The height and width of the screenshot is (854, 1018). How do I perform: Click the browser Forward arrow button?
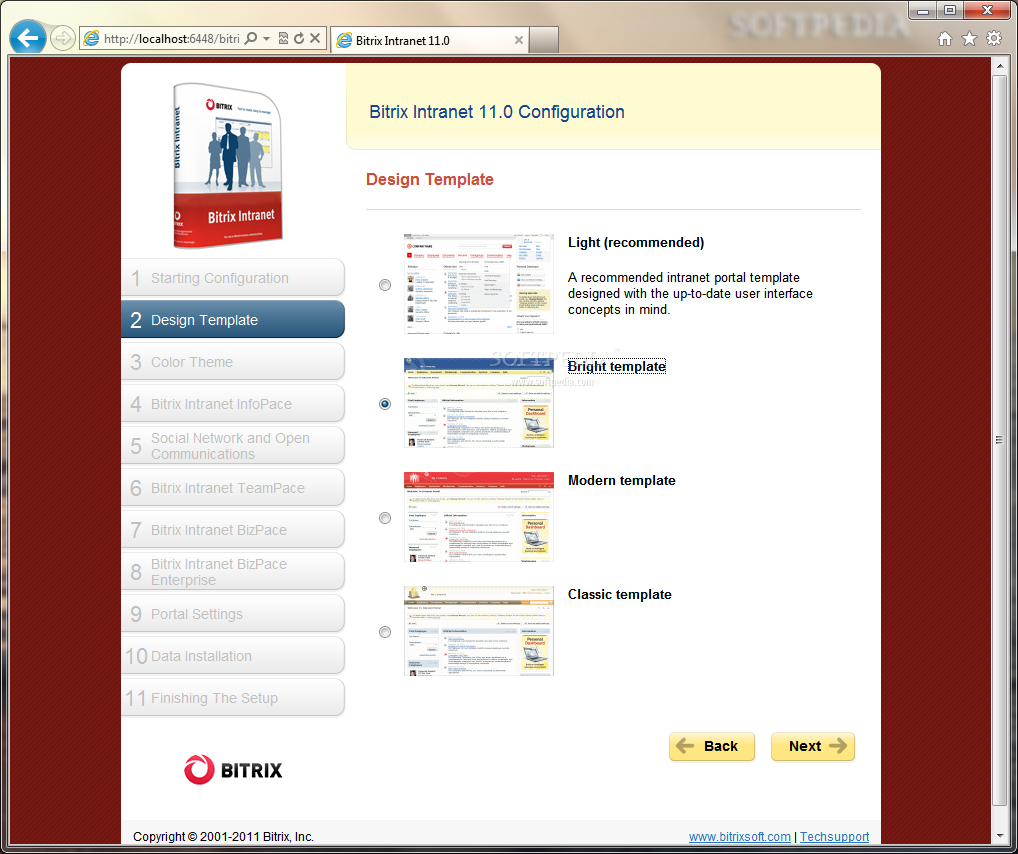pyautogui.click(x=62, y=39)
